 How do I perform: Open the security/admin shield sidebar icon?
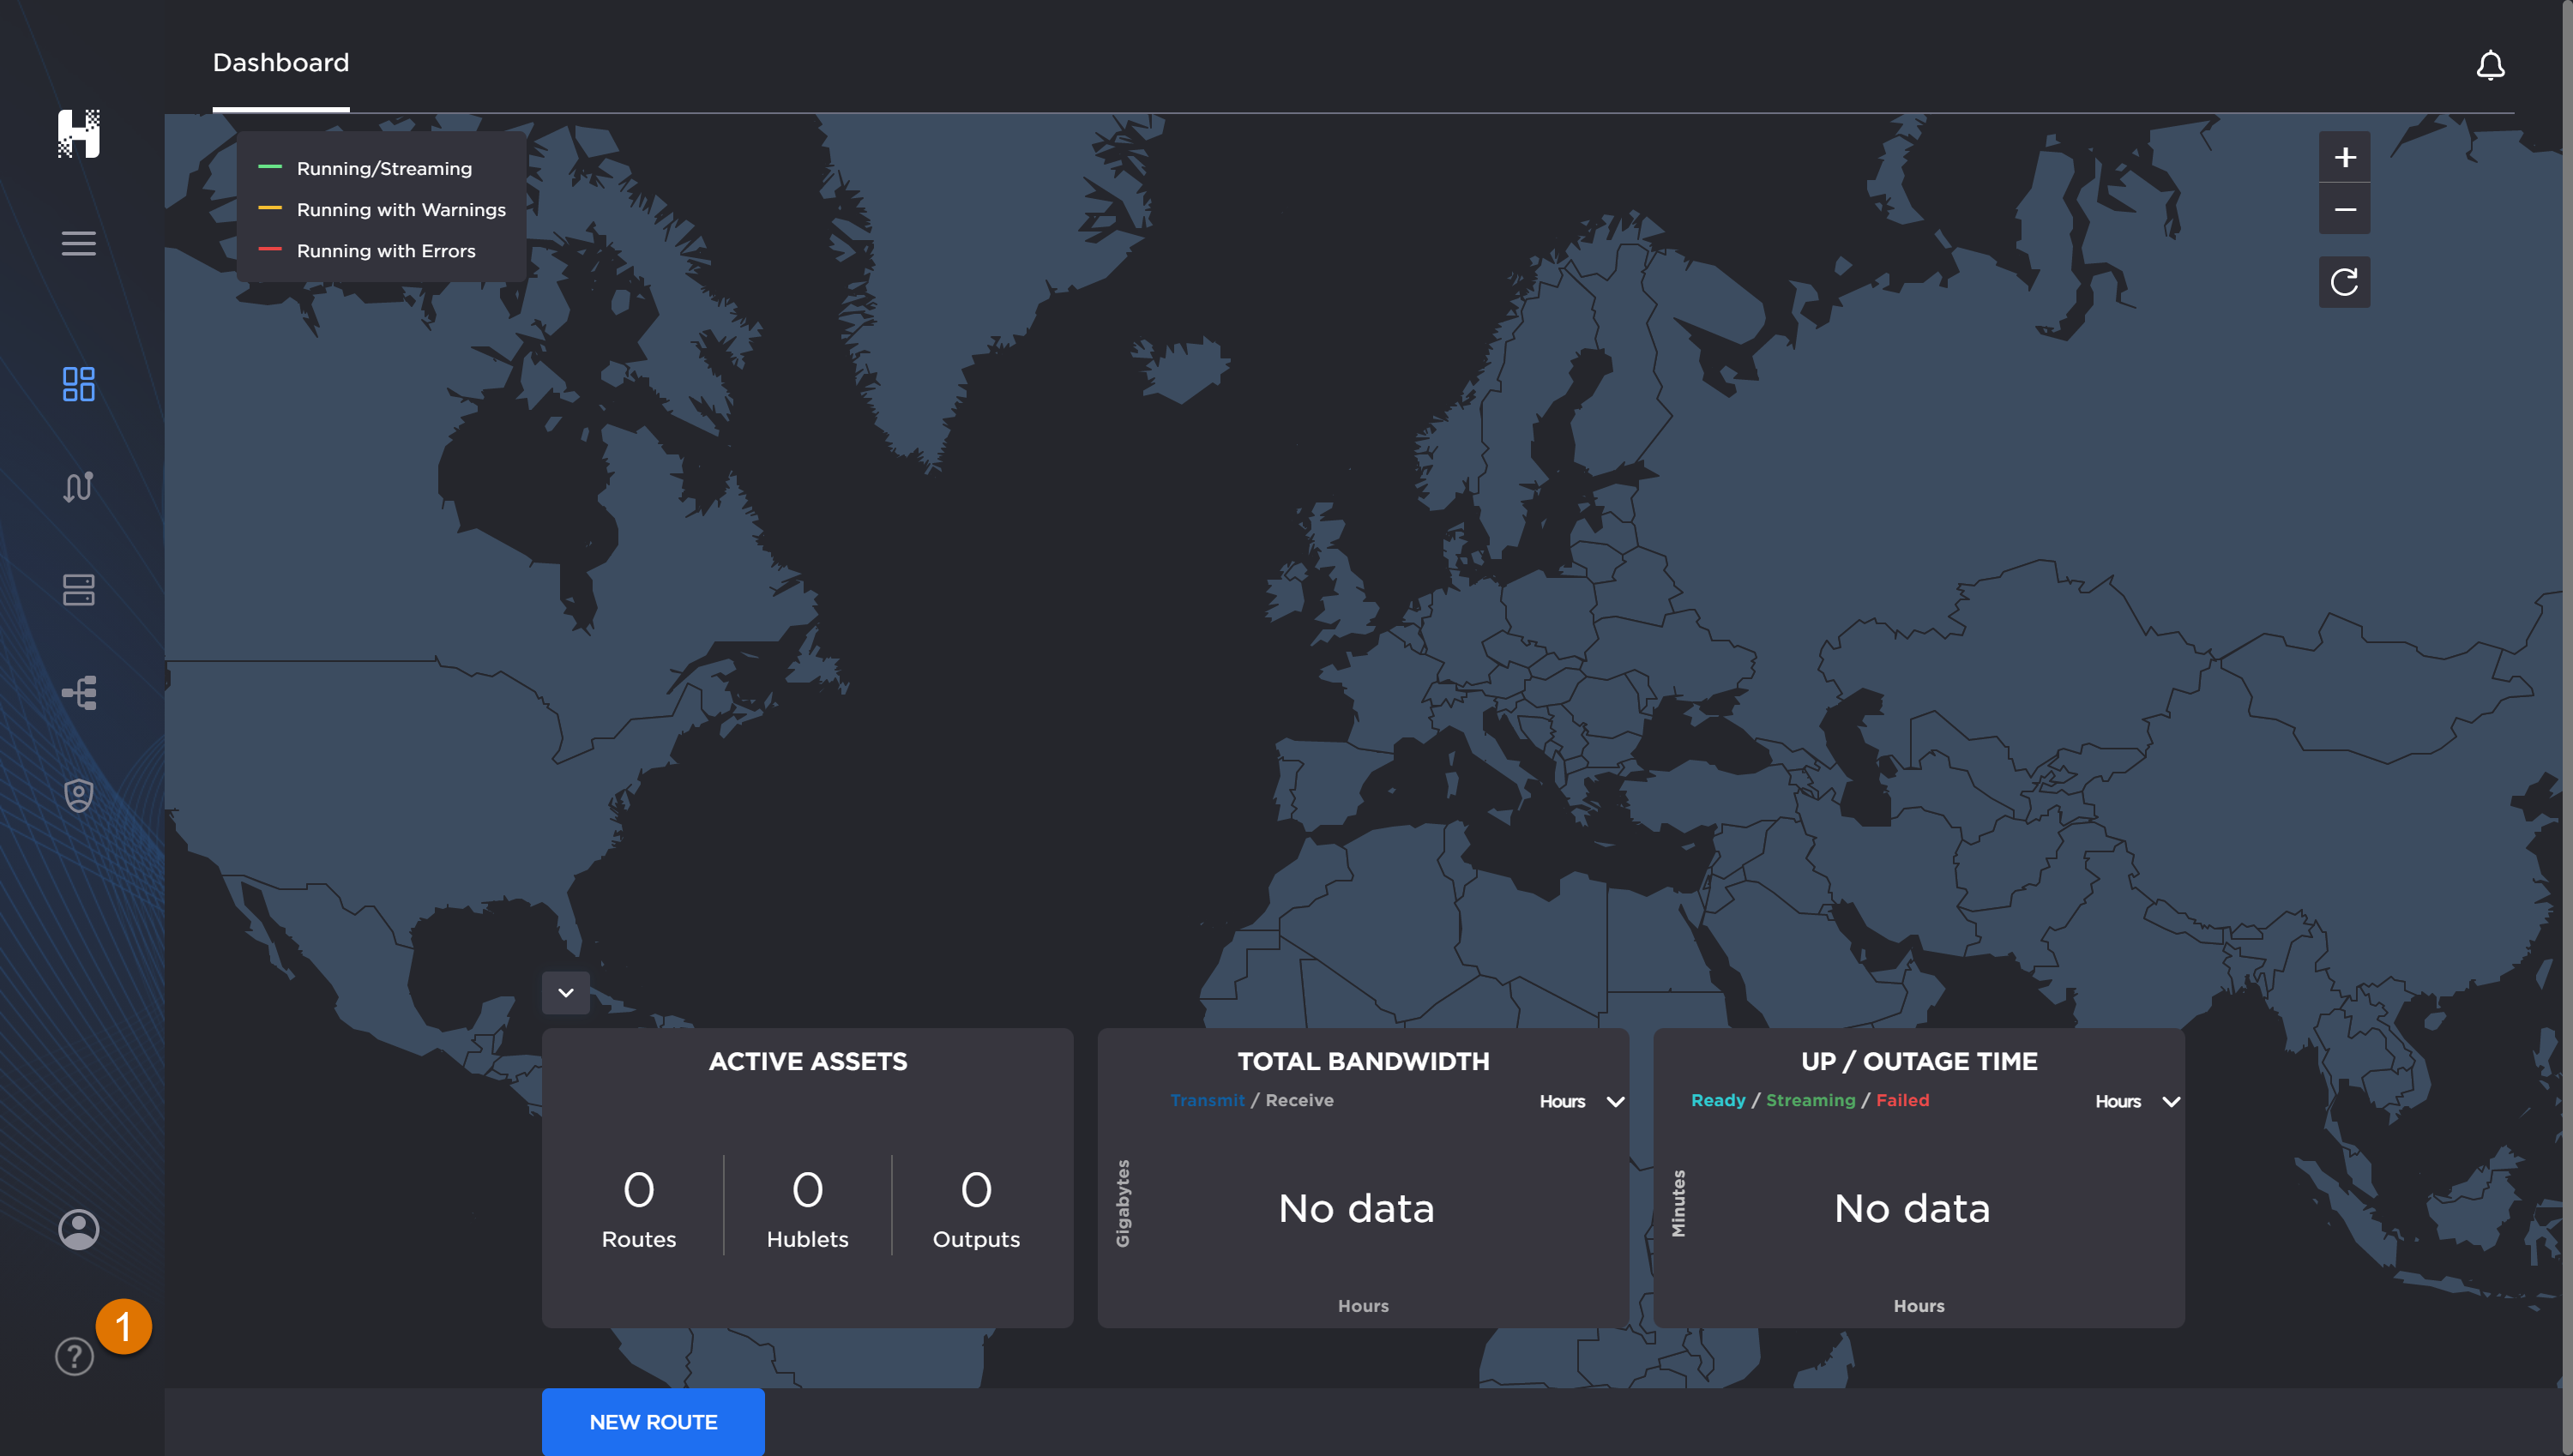point(79,794)
